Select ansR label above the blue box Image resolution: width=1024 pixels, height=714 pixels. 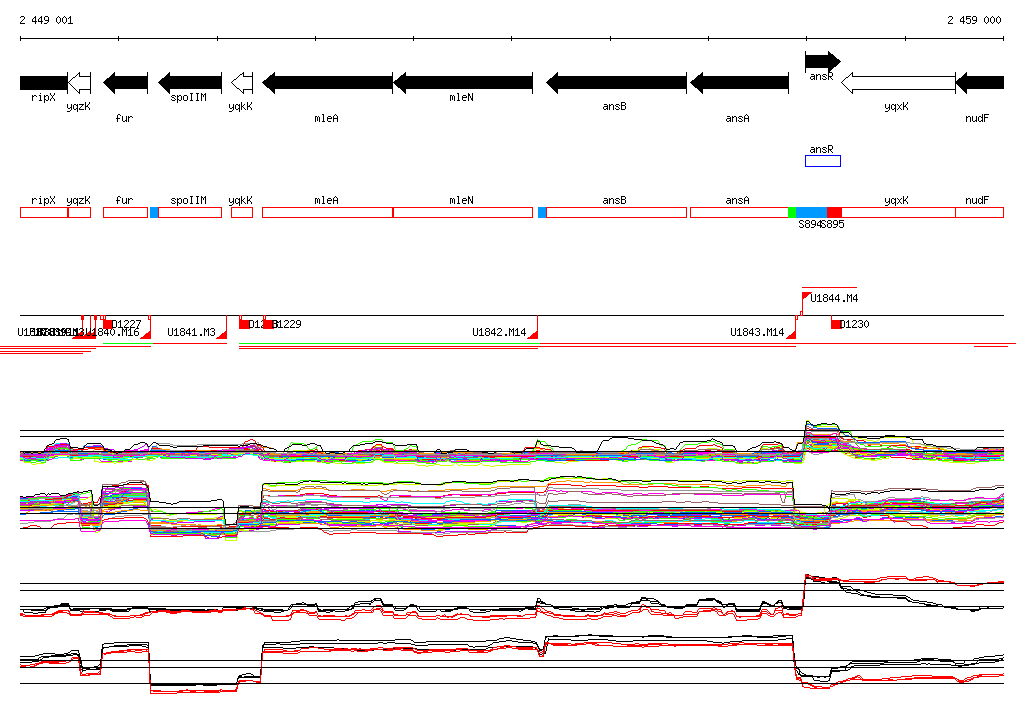(822, 150)
